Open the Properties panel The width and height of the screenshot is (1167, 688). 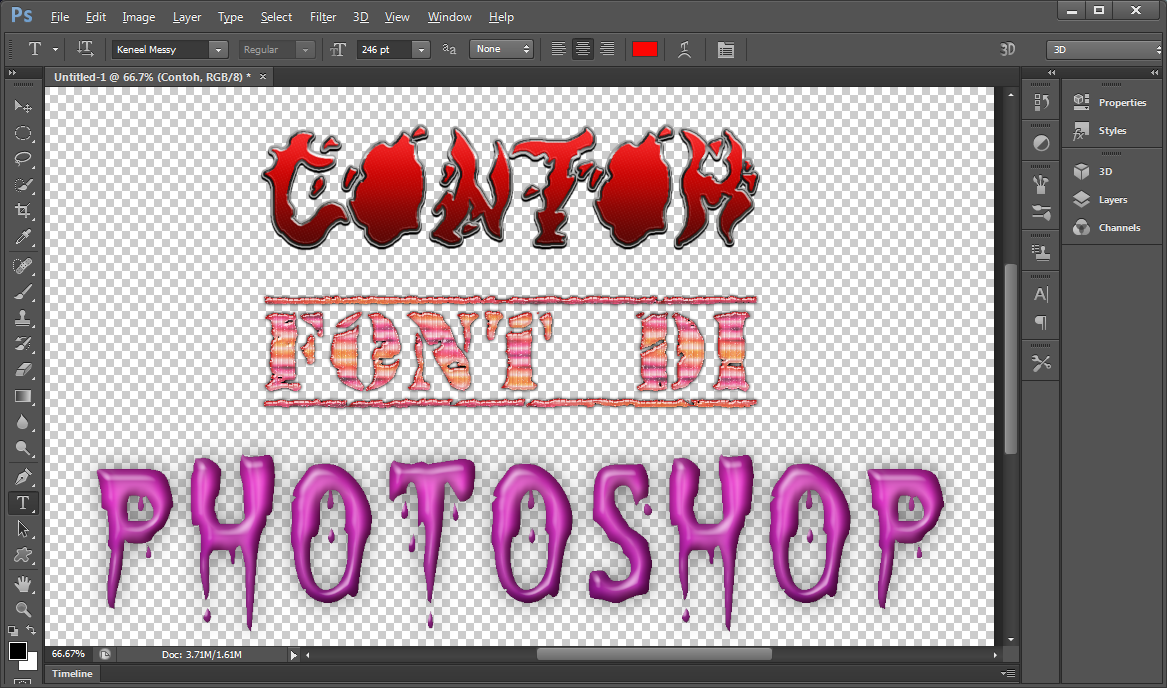tap(1112, 102)
